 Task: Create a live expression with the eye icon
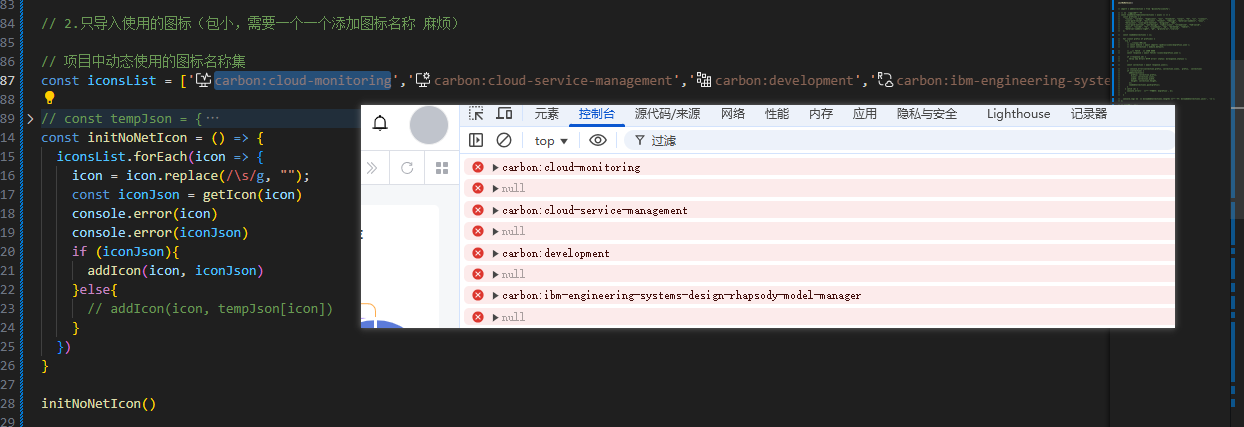coord(598,141)
